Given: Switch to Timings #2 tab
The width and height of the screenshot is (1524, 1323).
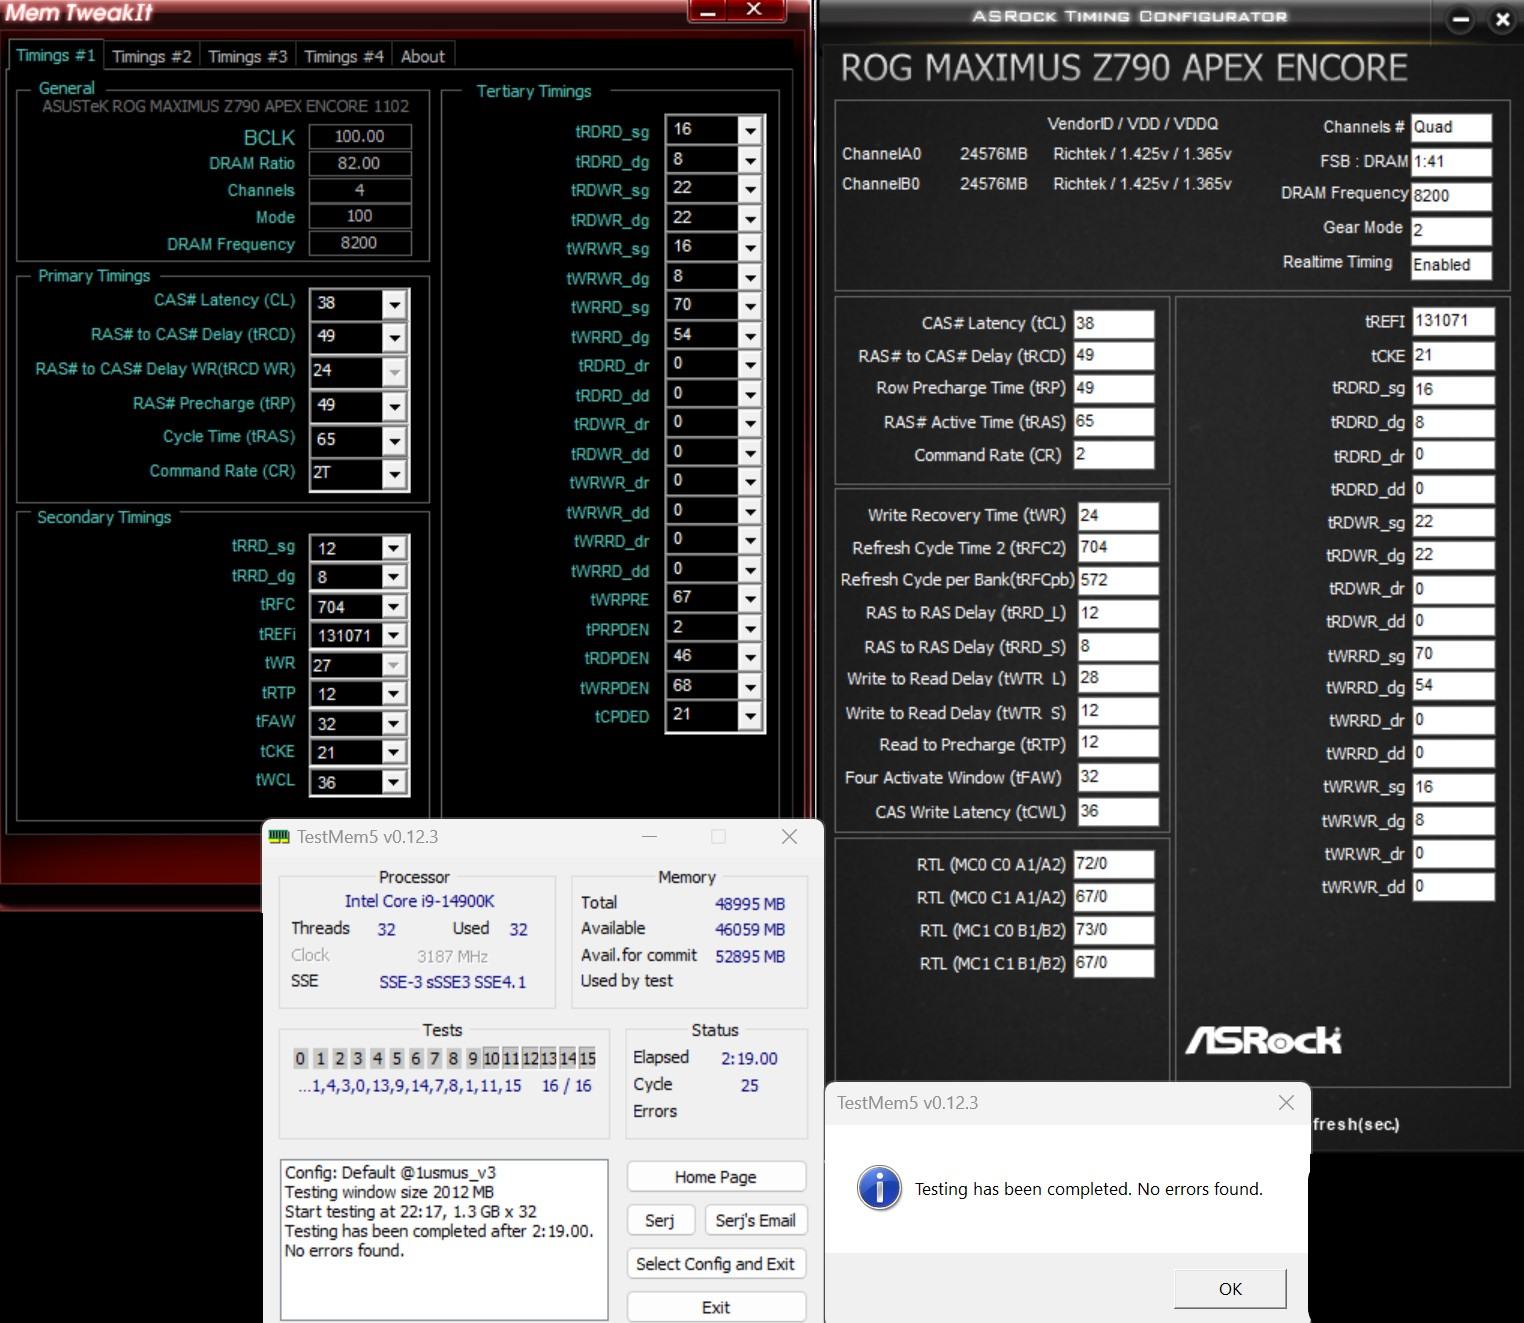Looking at the screenshot, I should pos(151,56).
